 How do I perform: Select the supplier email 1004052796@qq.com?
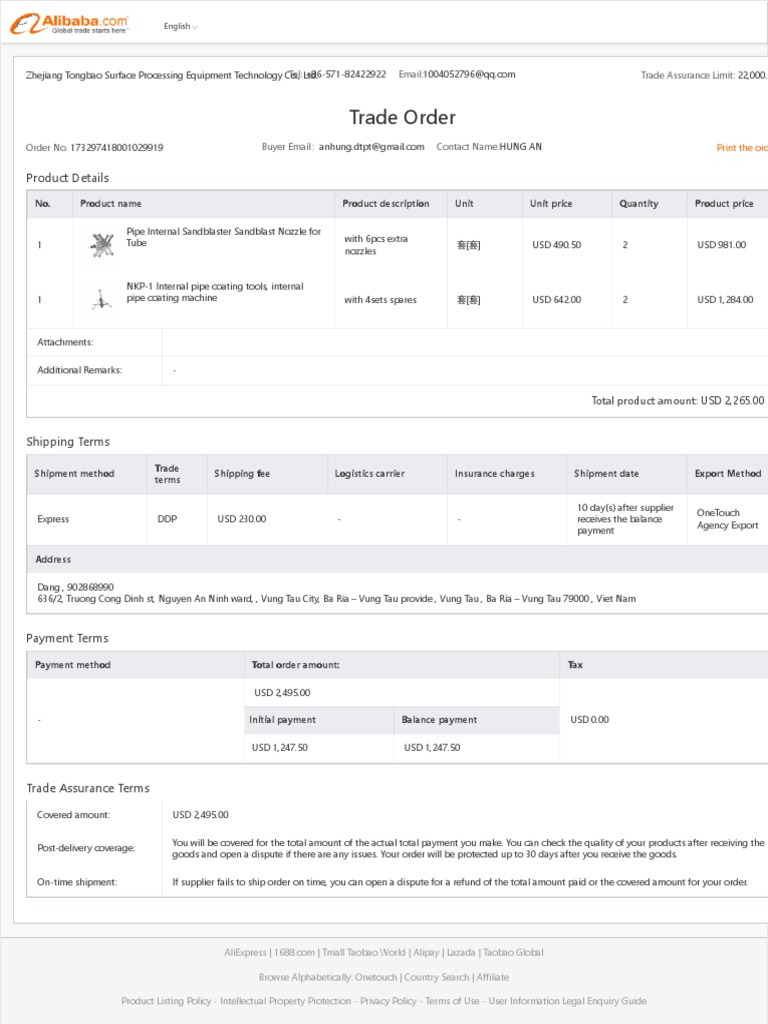469,74
